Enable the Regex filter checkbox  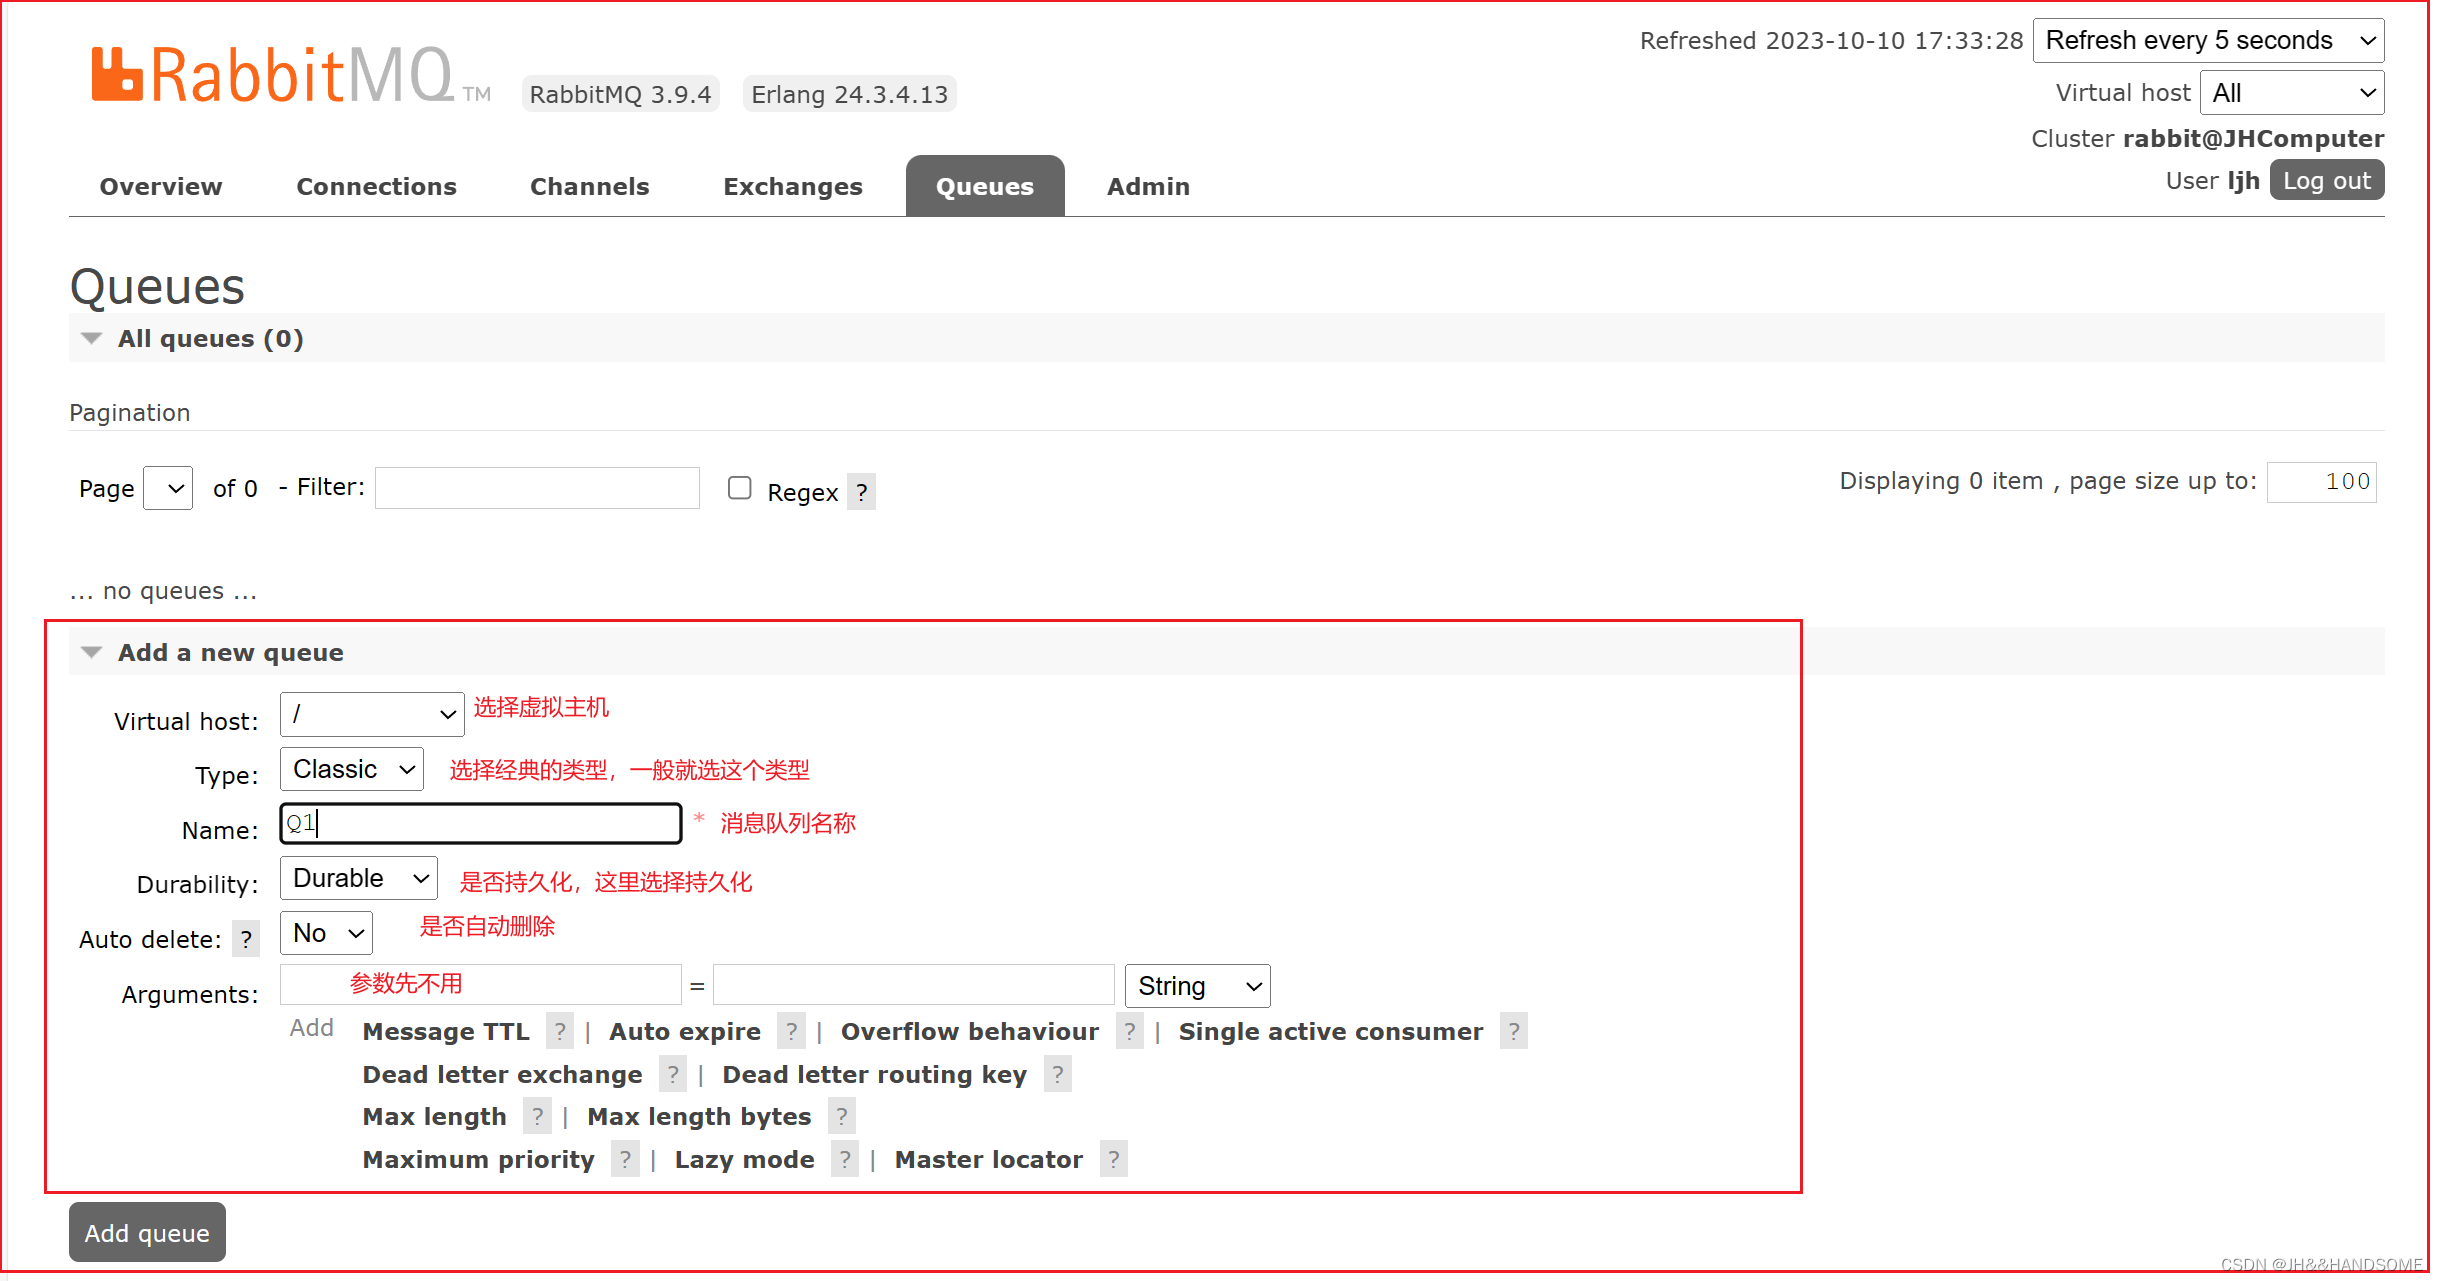[x=739, y=488]
